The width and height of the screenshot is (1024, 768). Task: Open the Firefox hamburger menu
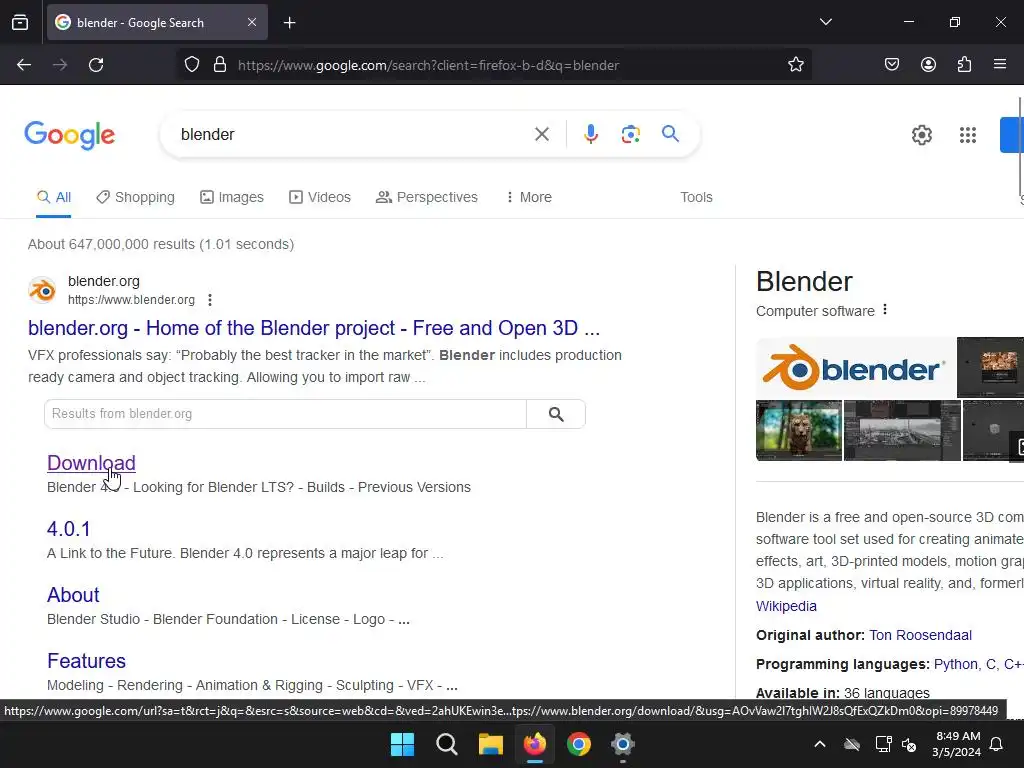(1000, 64)
